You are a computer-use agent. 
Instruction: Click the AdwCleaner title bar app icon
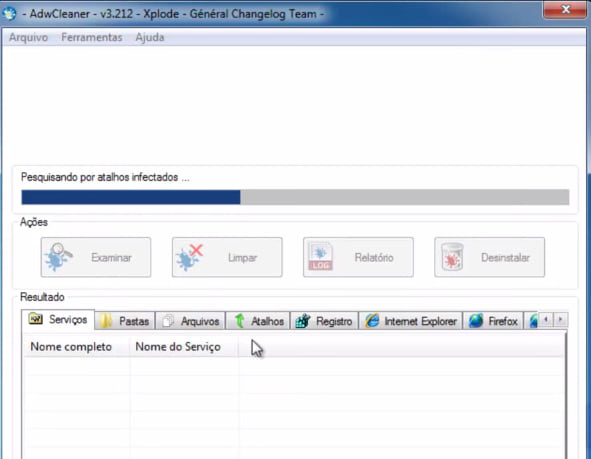pos(9,14)
